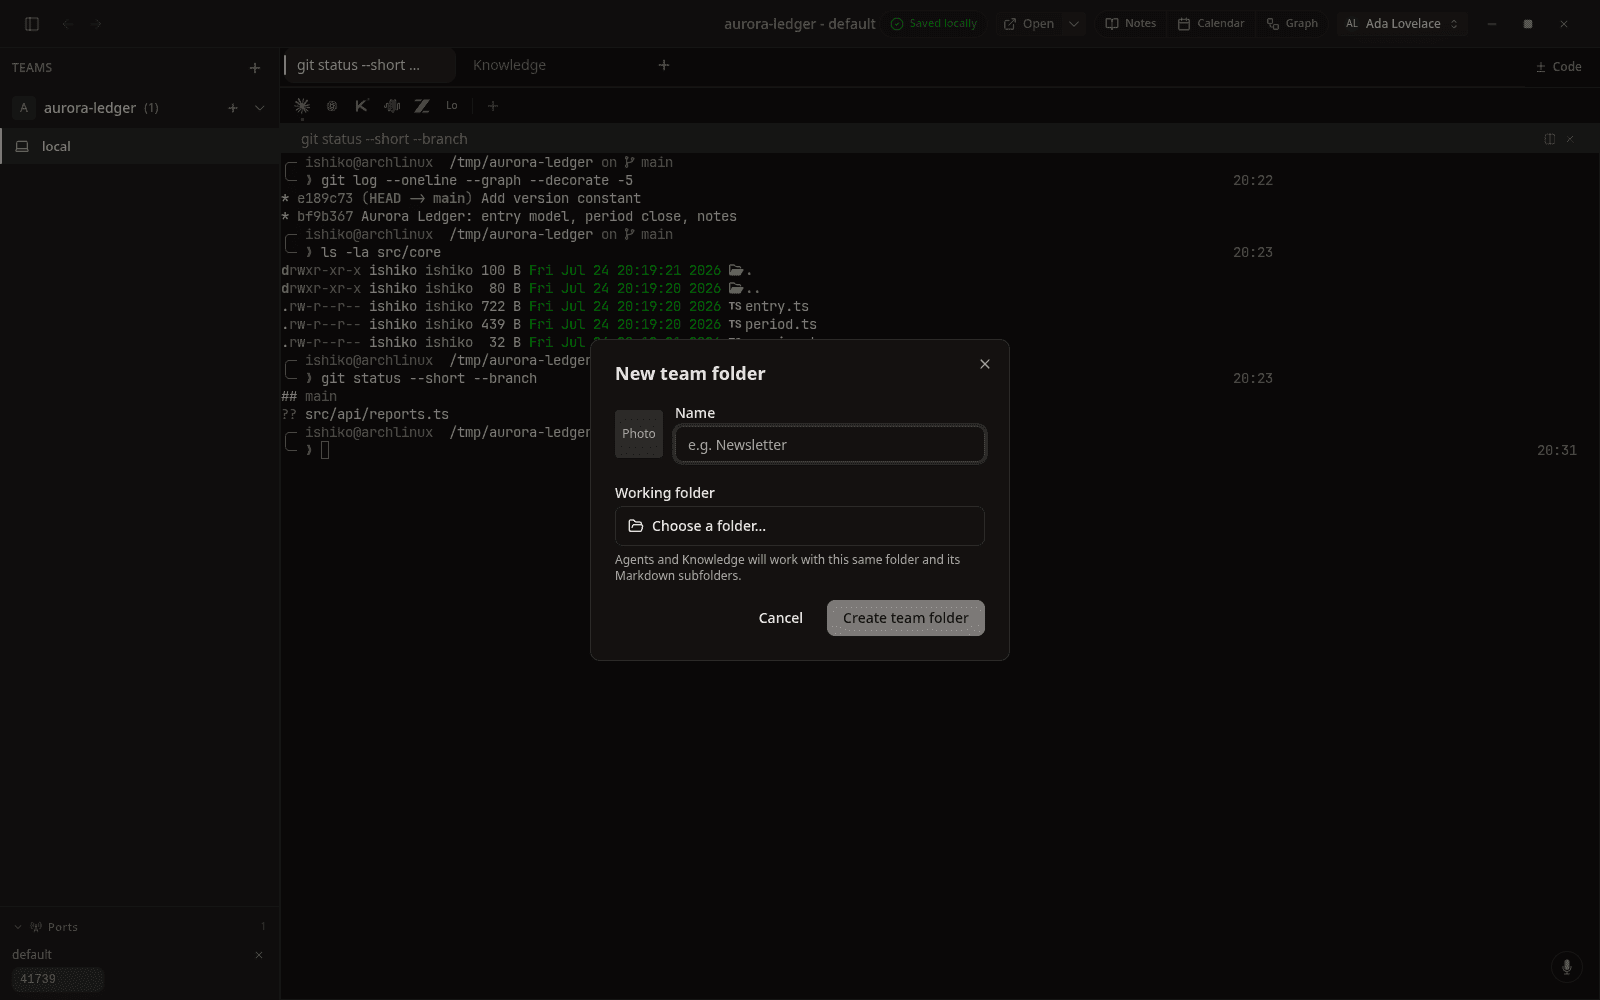1600x1000 pixels.
Task: Launch the waveform-shaped agent icon
Action: (x=392, y=106)
